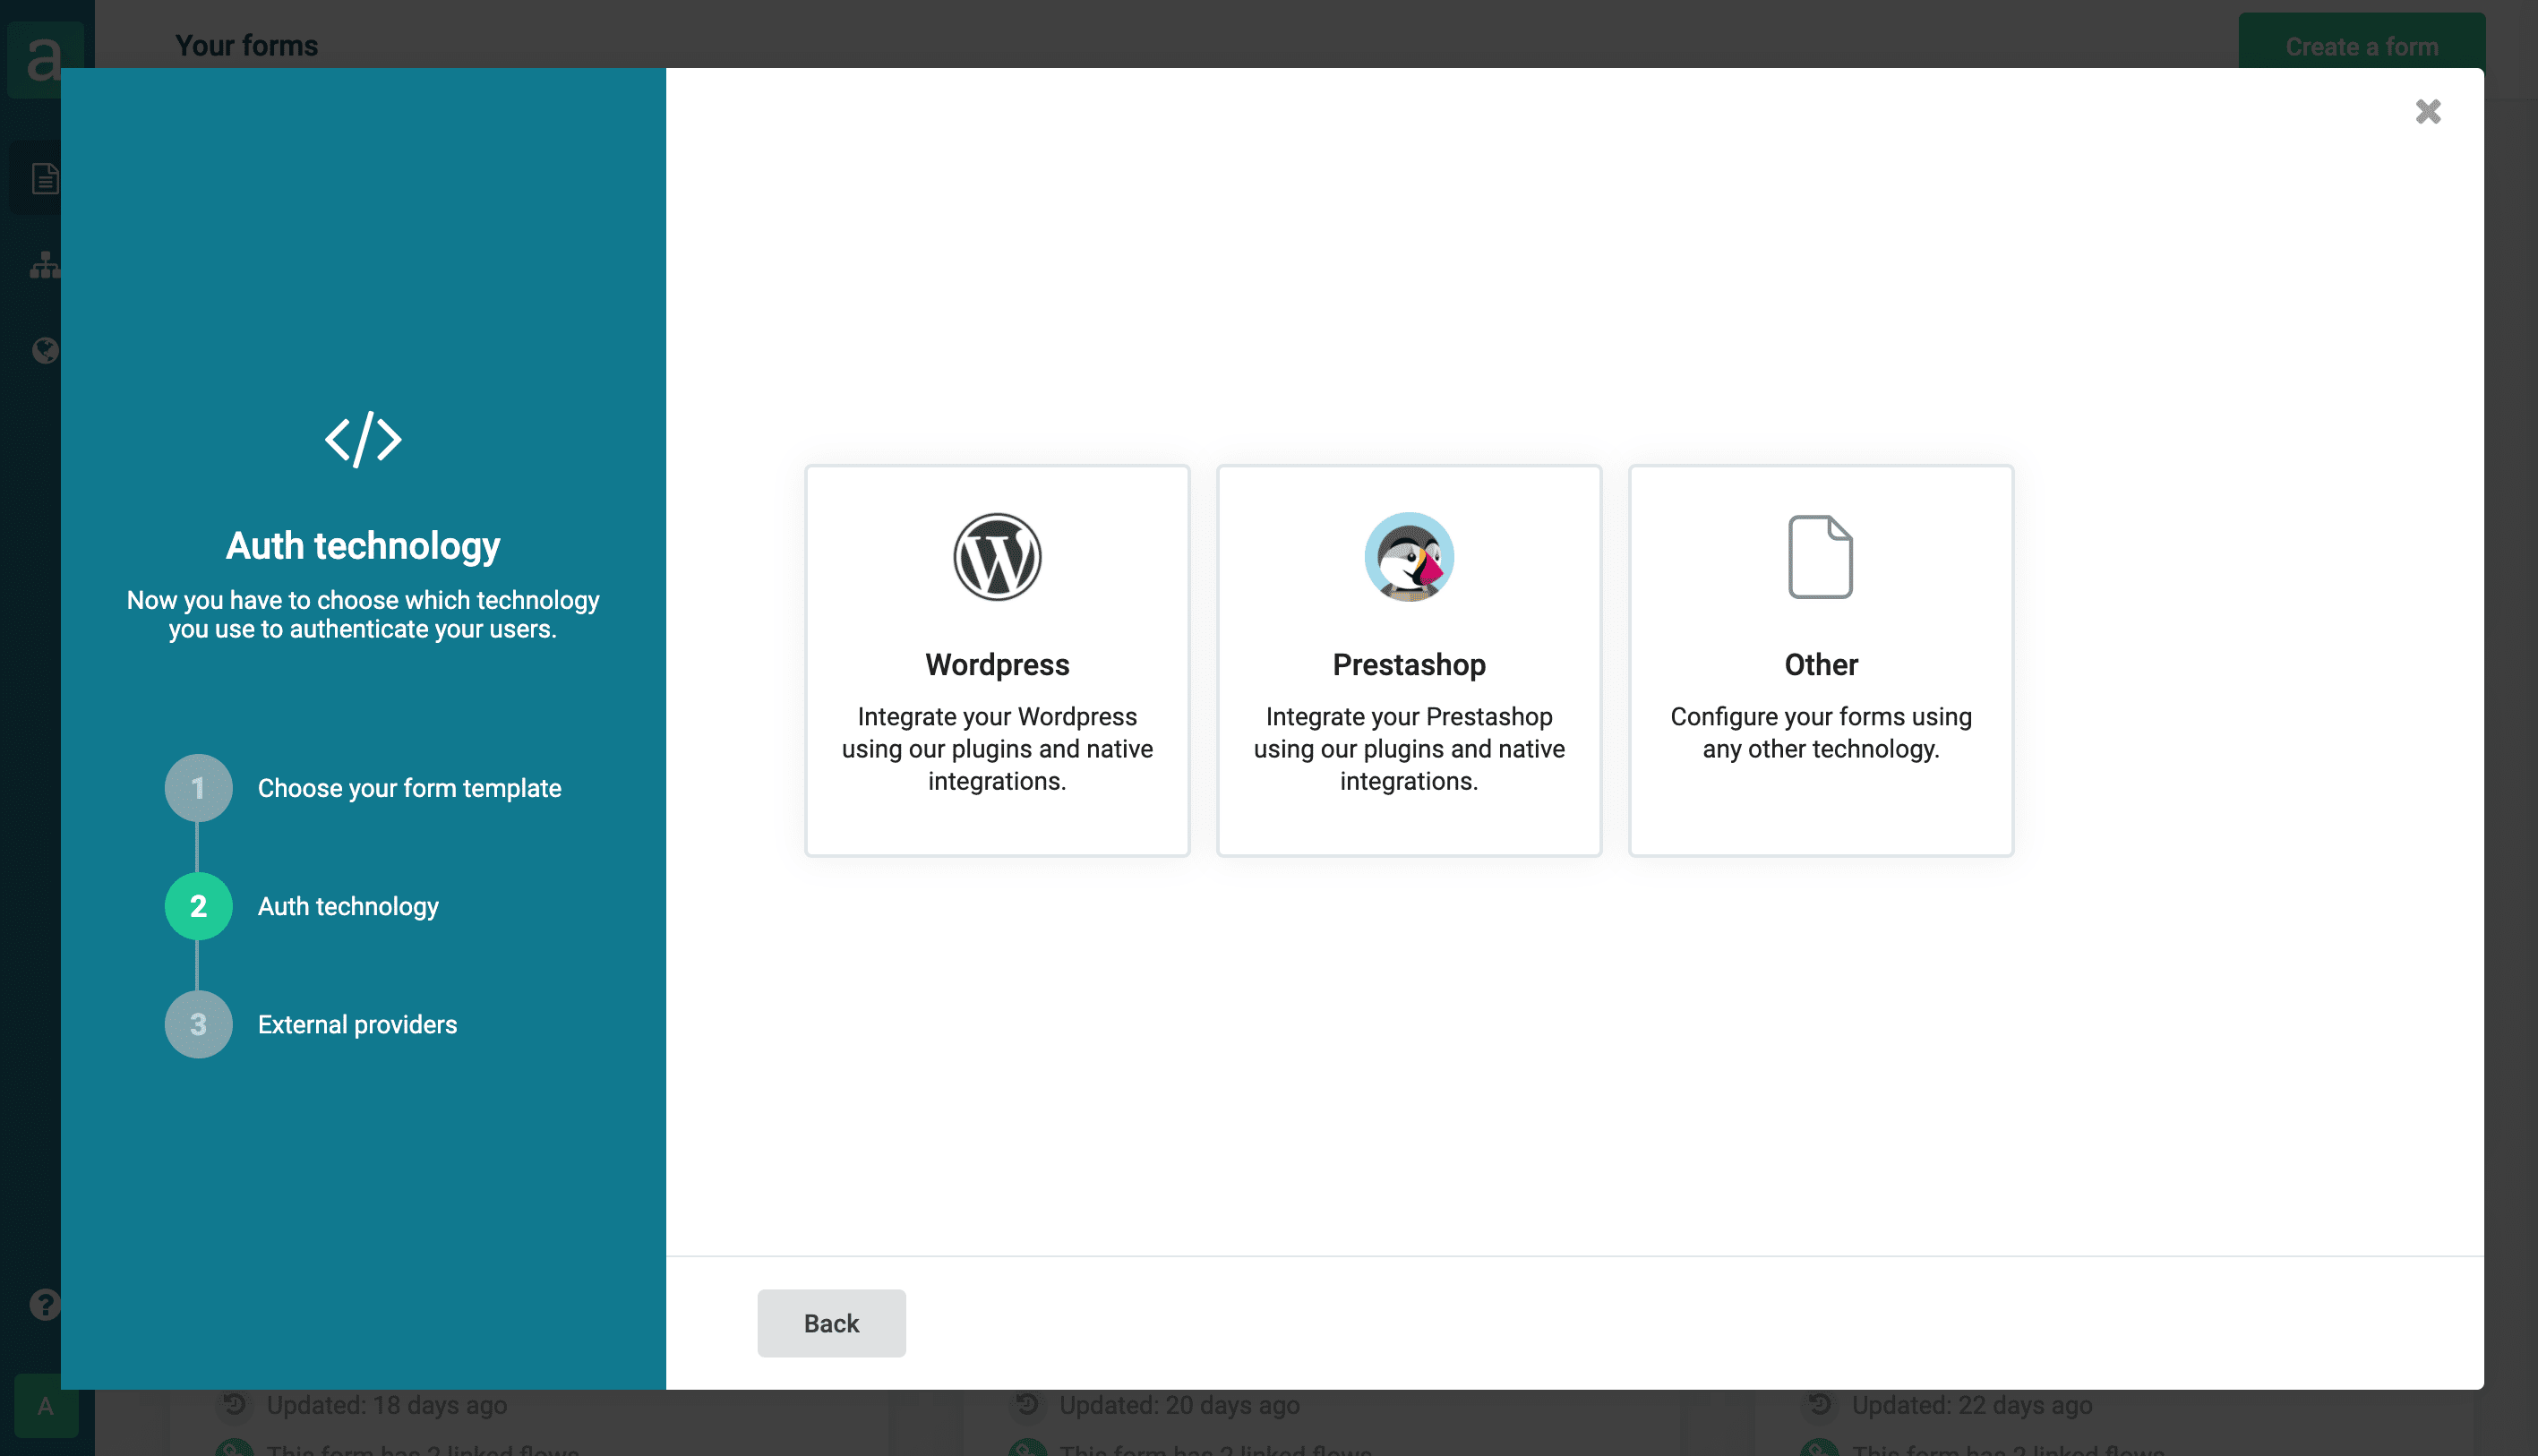This screenshot has height=1456, width=2538.
Task: Click step 2 Auth technology circle
Action: click(x=198, y=906)
